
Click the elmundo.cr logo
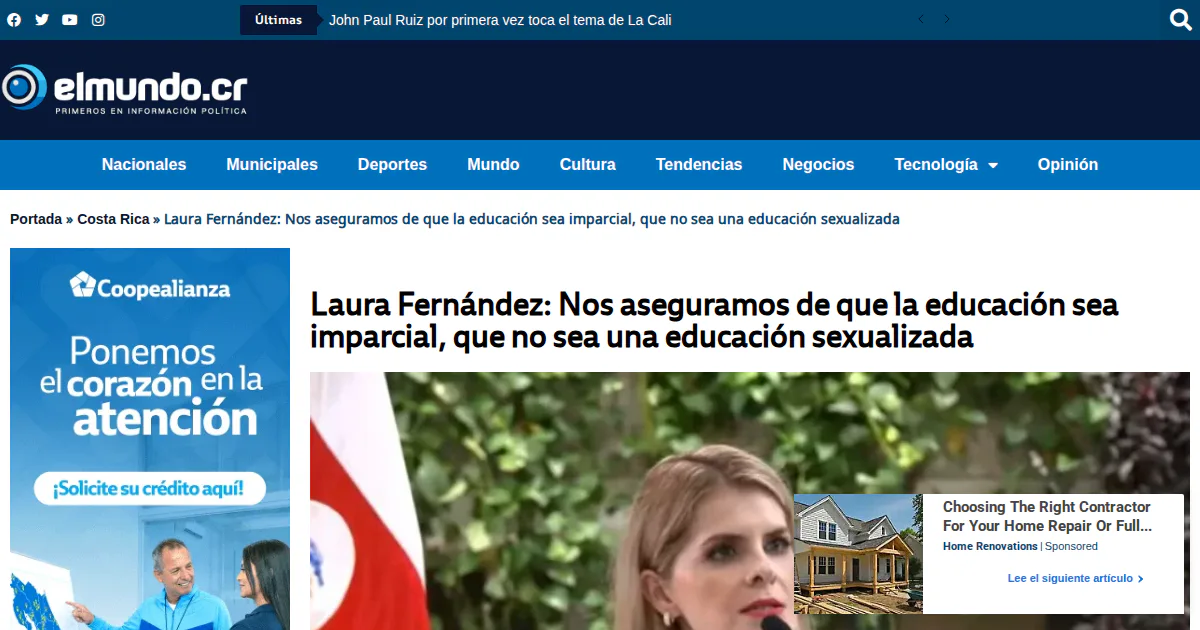(x=124, y=89)
